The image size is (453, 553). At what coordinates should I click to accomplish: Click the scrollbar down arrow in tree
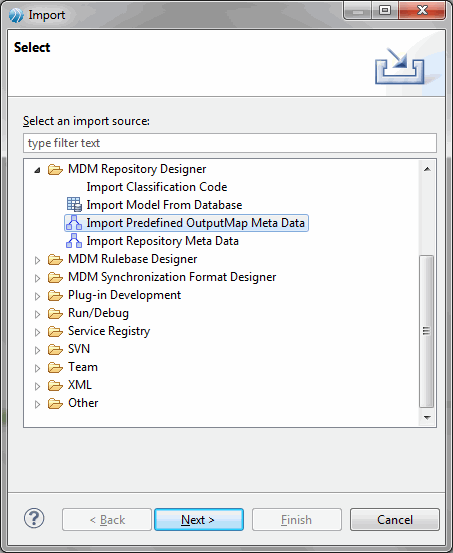[x=427, y=418]
